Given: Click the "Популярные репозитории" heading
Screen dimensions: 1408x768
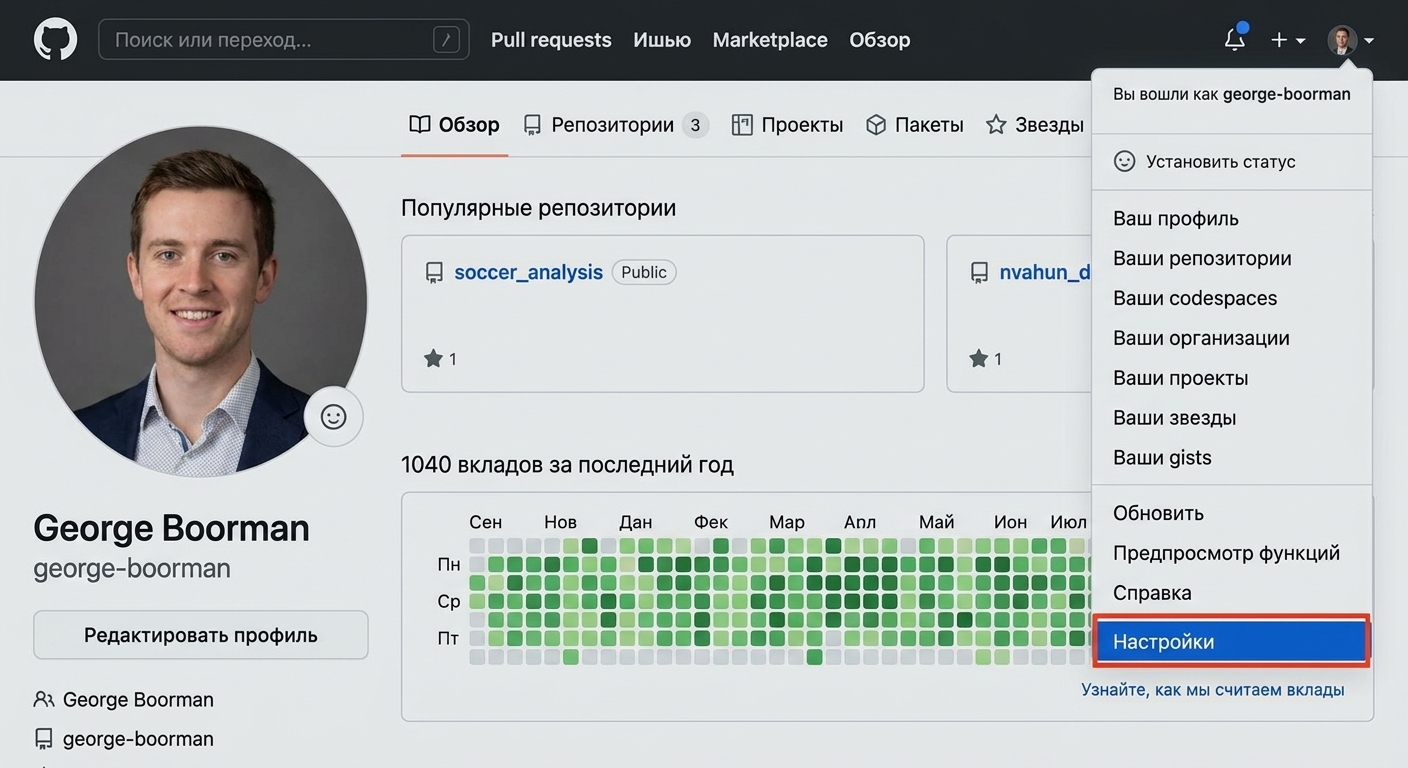Looking at the screenshot, I should coord(538,208).
